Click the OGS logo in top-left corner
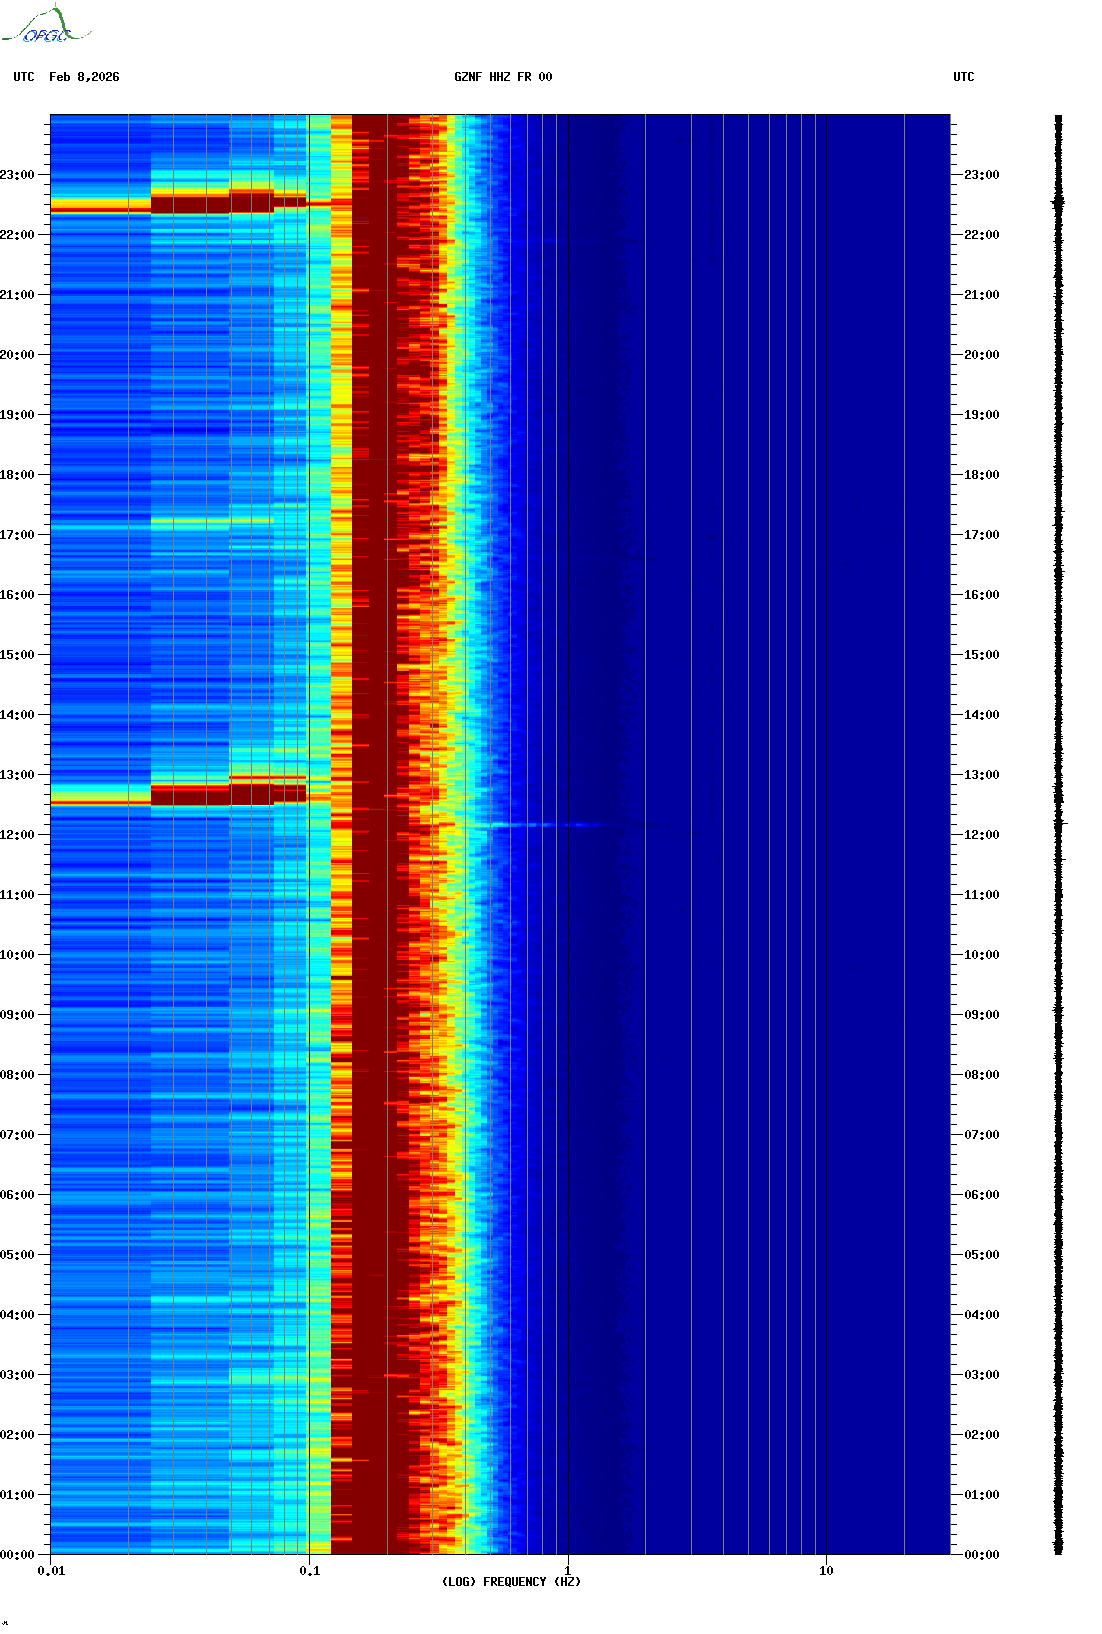Image resolution: width=1102 pixels, height=1634 pixels. pos(45,26)
